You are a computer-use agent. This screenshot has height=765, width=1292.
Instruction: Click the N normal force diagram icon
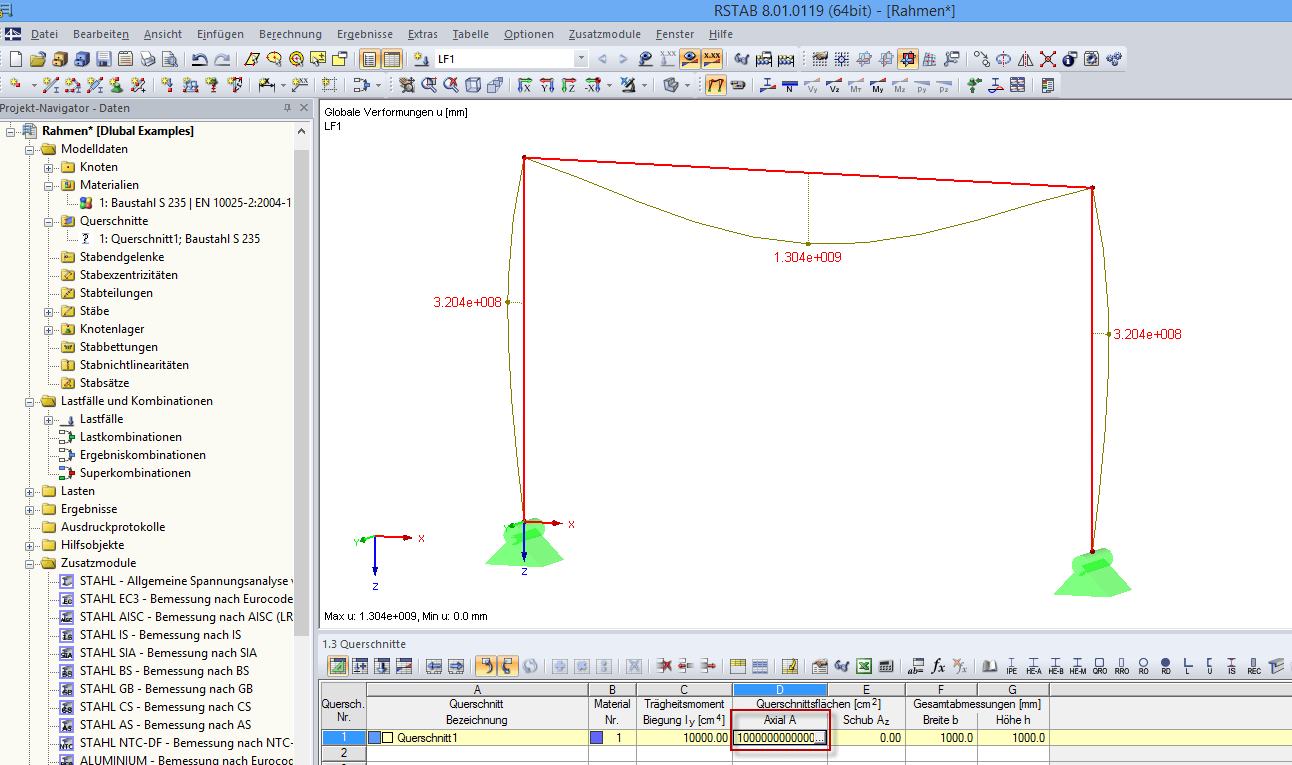790,86
